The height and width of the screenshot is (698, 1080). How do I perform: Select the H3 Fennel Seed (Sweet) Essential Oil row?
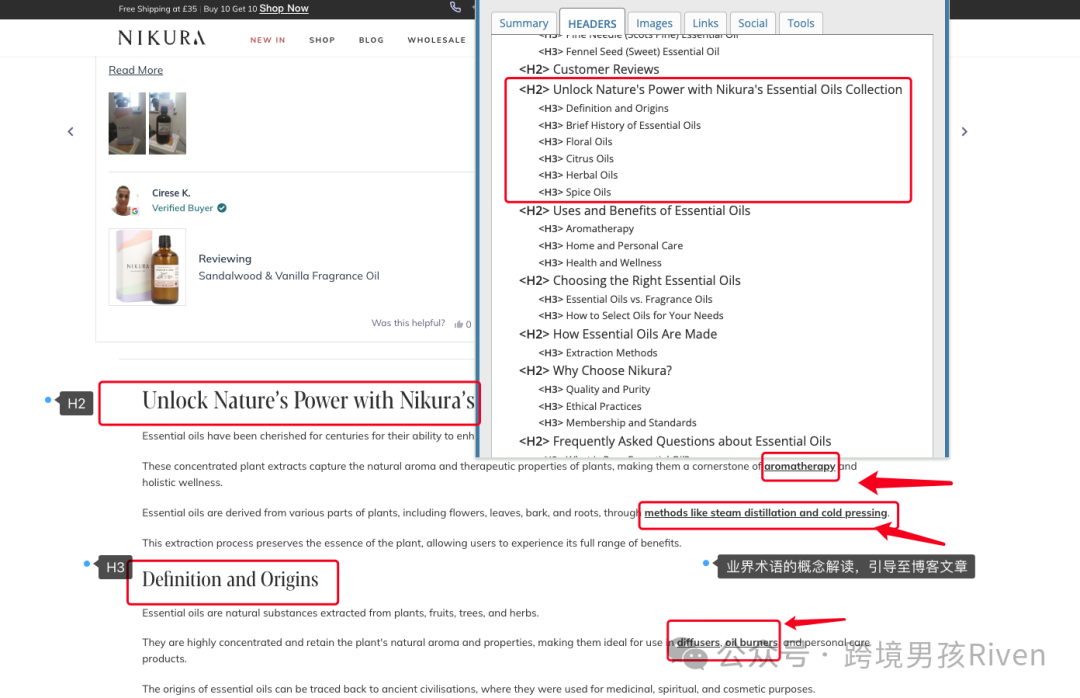pyautogui.click(x=629, y=51)
